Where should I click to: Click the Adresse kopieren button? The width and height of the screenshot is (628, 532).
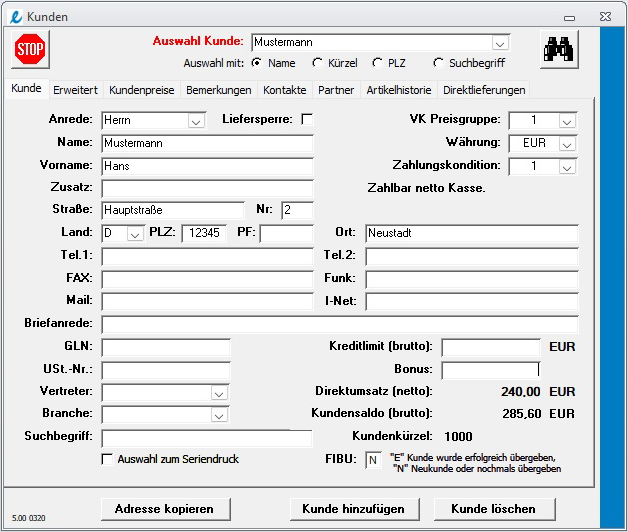coord(166,509)
